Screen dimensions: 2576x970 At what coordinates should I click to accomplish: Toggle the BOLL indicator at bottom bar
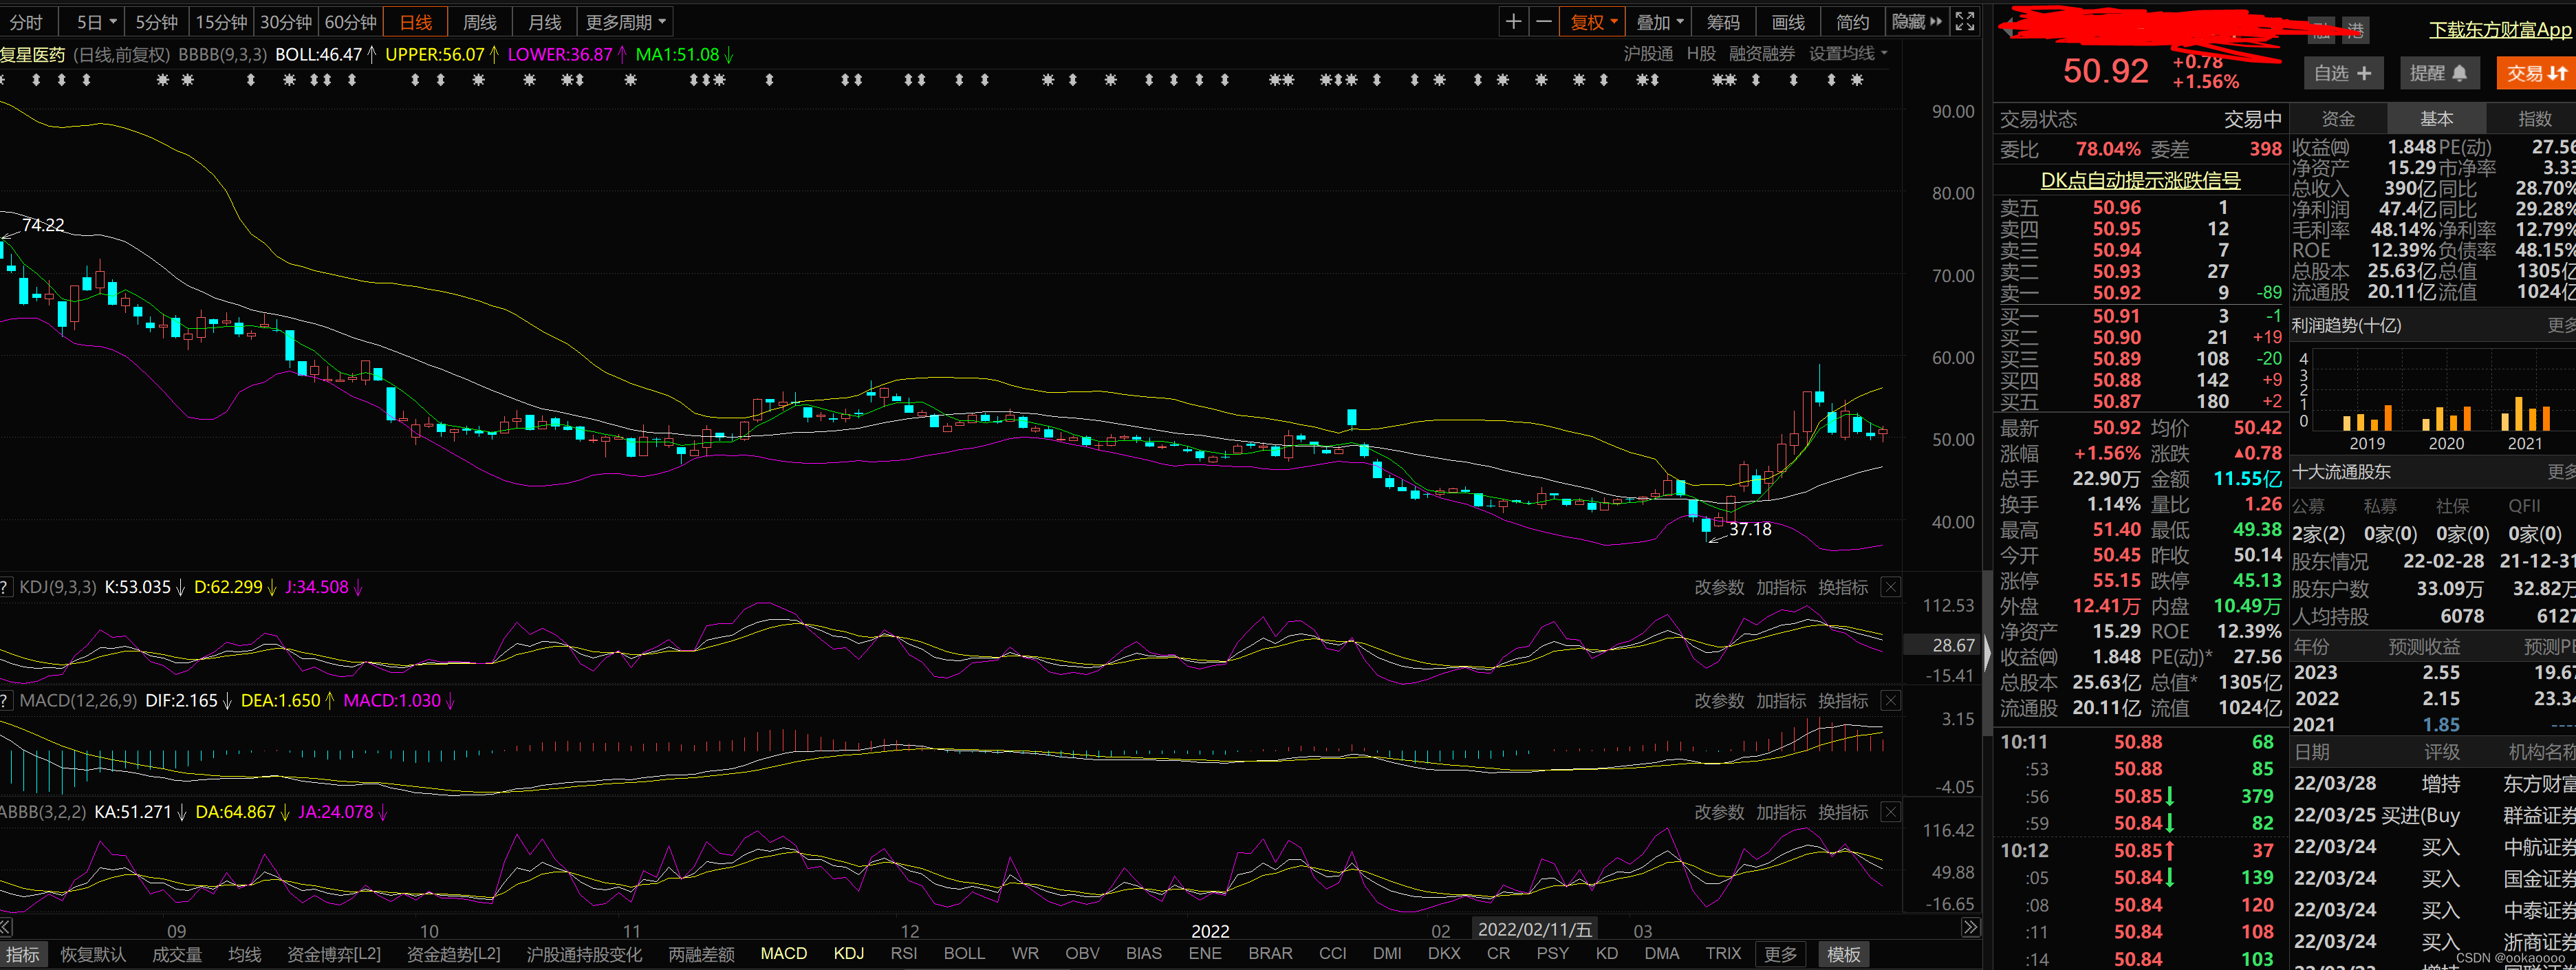964,953
